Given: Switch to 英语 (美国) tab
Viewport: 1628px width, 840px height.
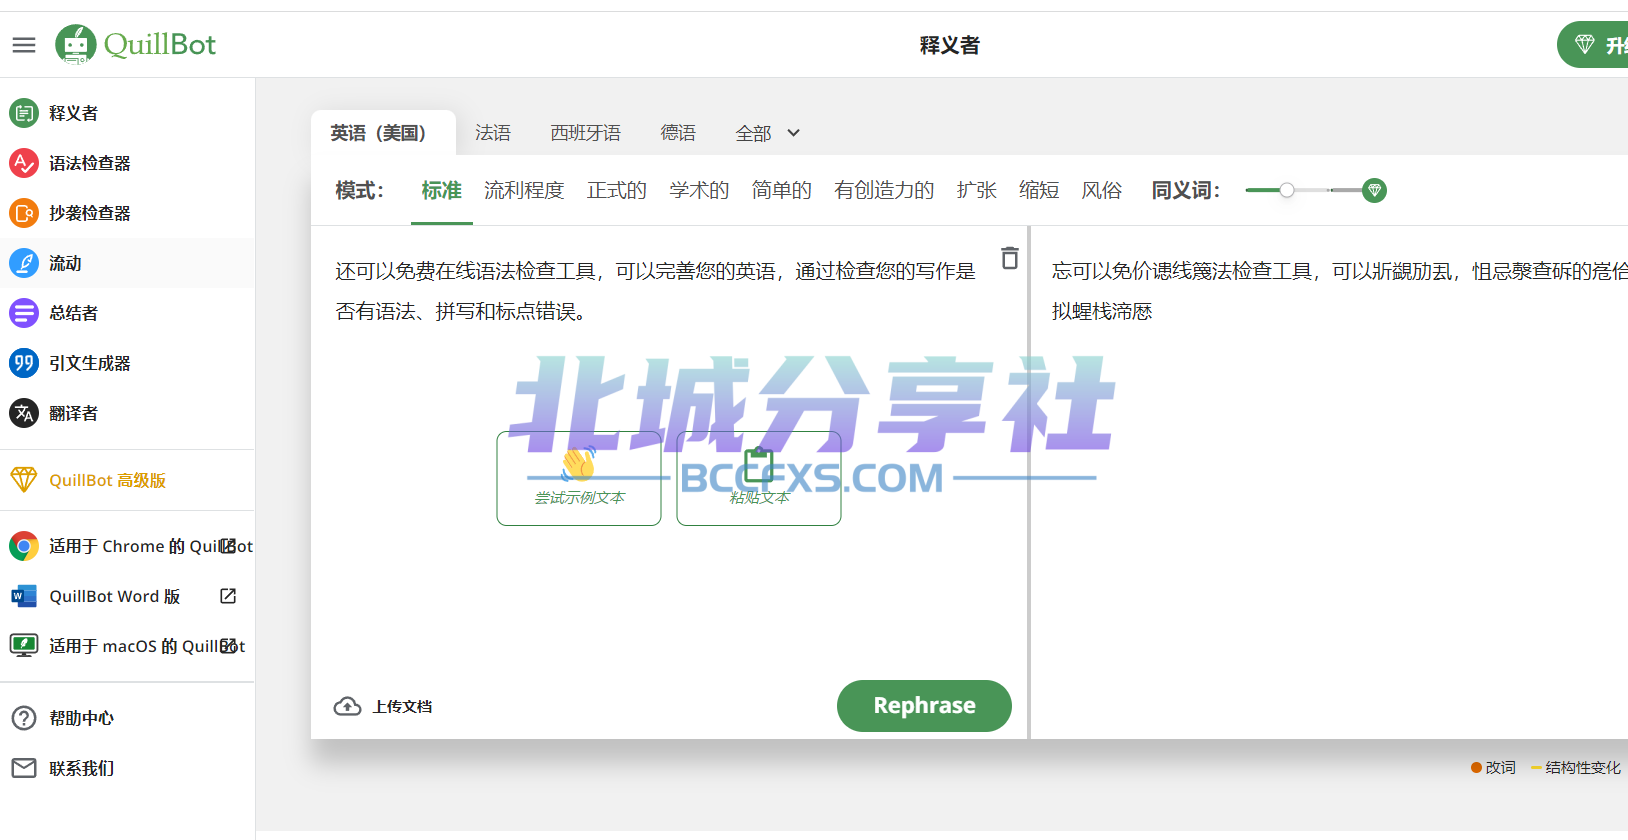Looking at the screenshot, I should 384,133.
